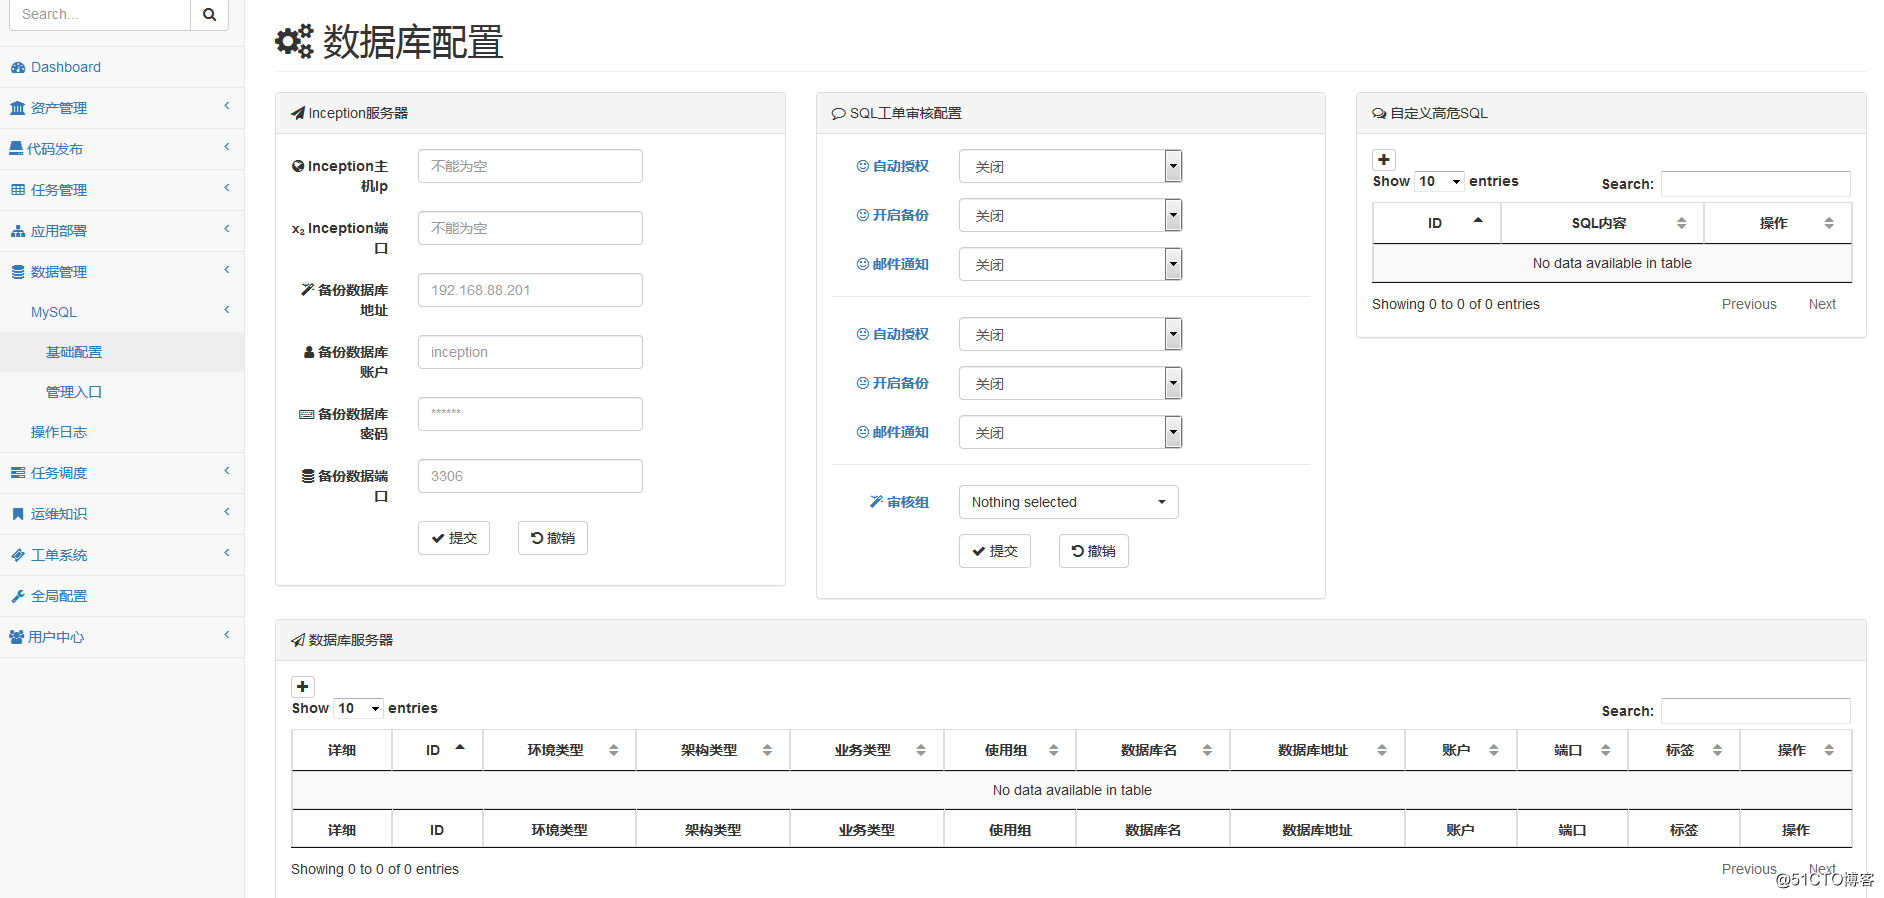
Task: Open the first 开启备份 dropdown
Action: [x=1070, y=215]
